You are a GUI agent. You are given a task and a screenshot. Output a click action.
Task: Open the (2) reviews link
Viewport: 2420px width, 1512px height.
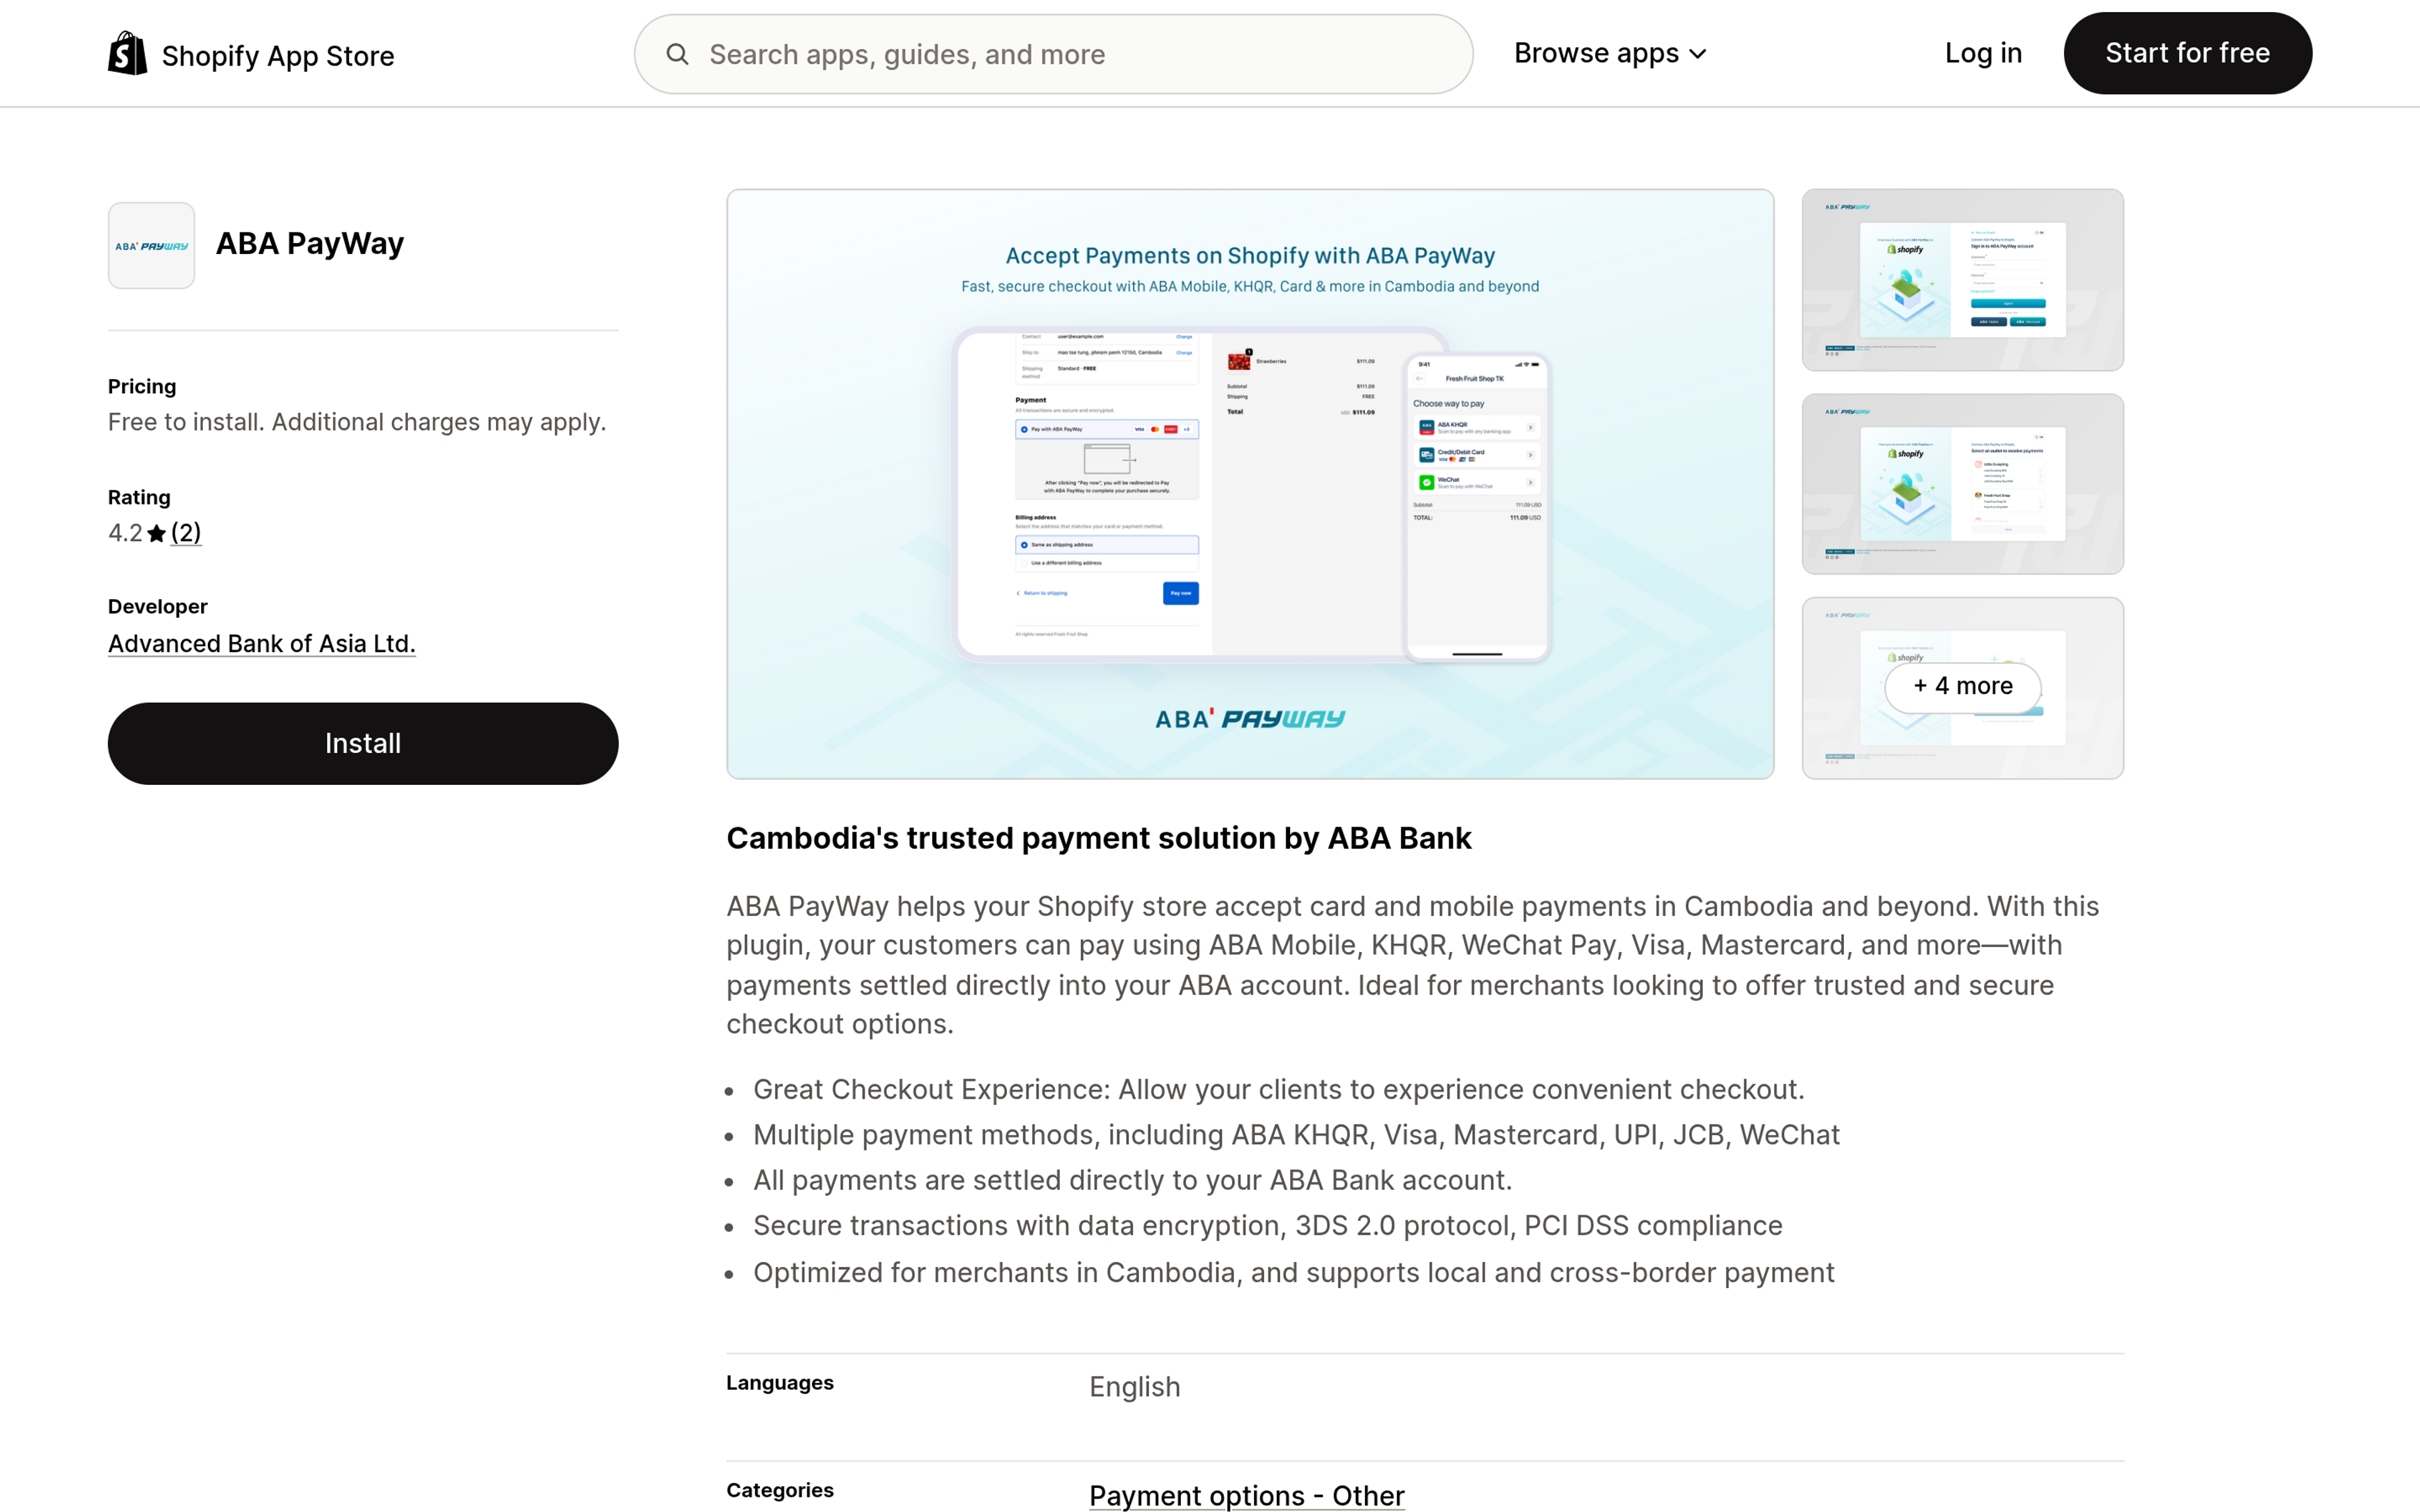[x=186, y=533]
